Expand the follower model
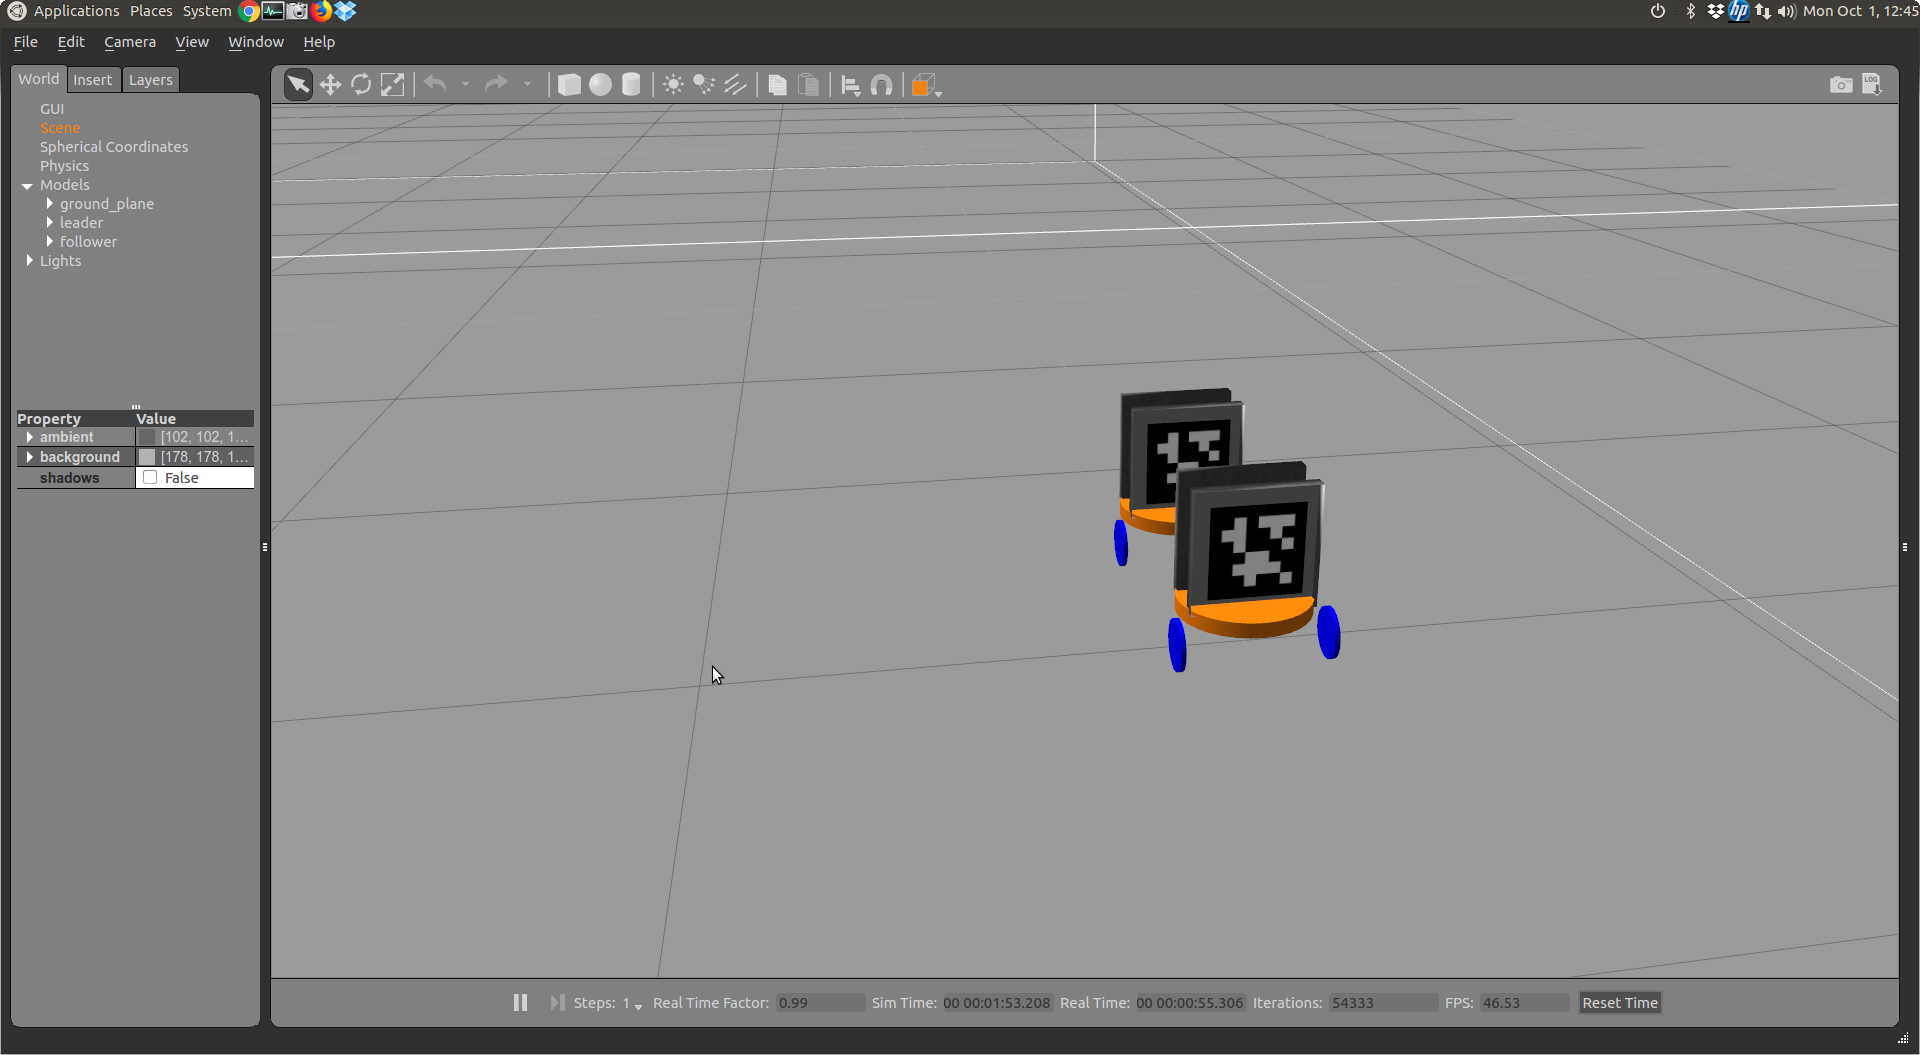 [x=49, y=242]
